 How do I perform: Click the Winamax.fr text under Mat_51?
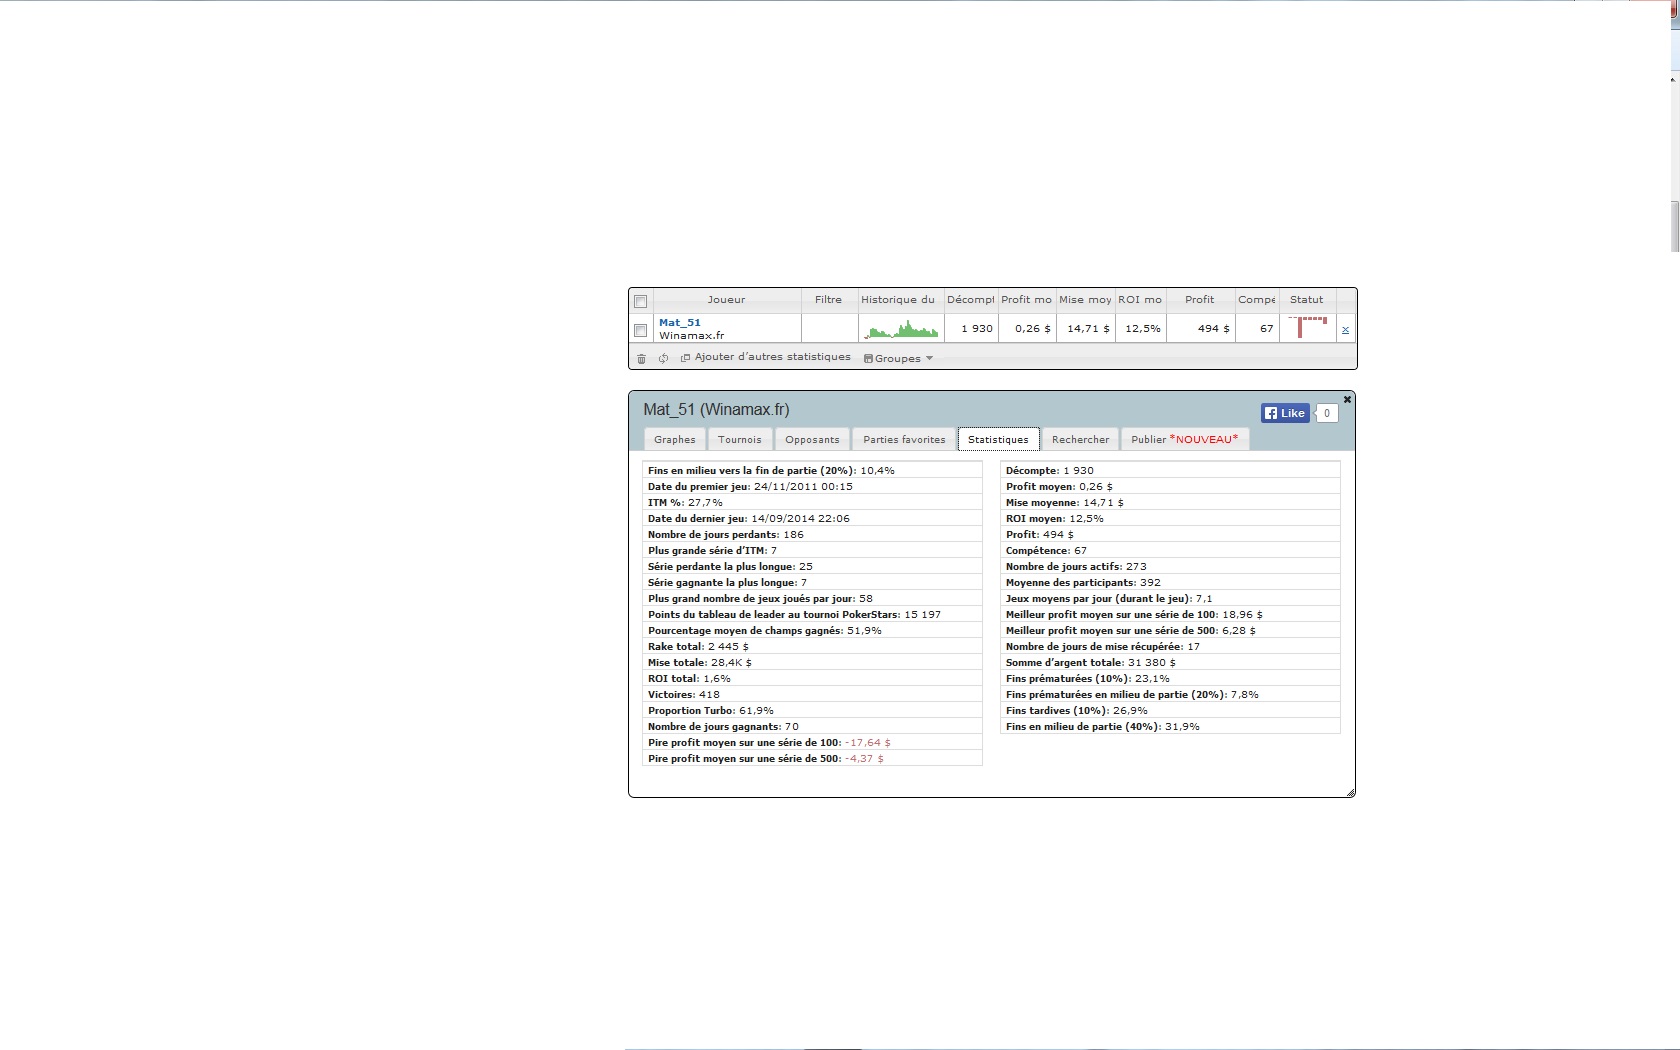coord(691,335)
